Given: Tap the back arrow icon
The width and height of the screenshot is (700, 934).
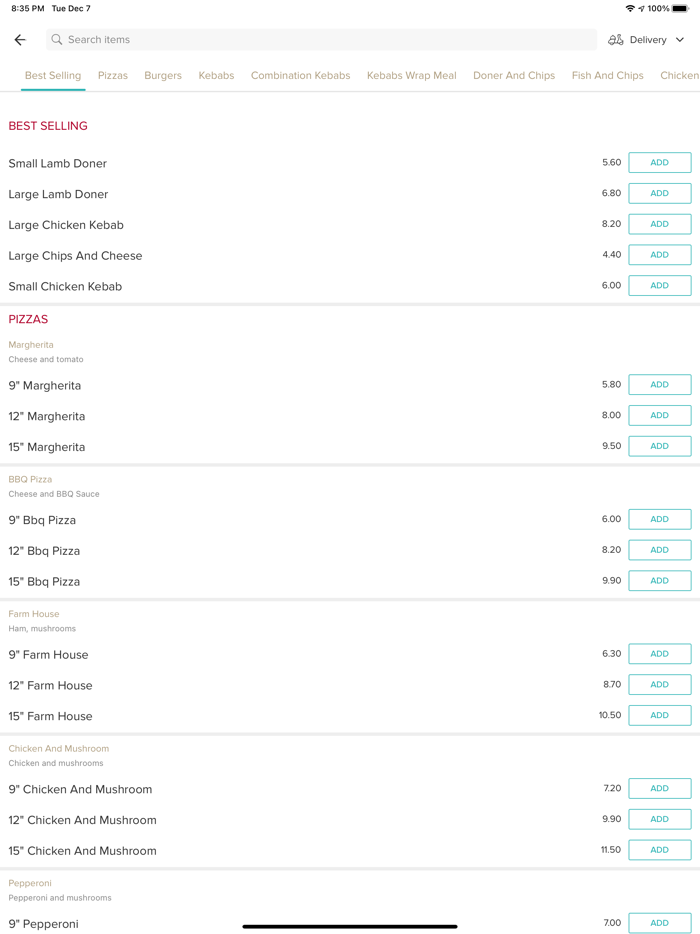Looking at the screenshot, I should (20, 40).
